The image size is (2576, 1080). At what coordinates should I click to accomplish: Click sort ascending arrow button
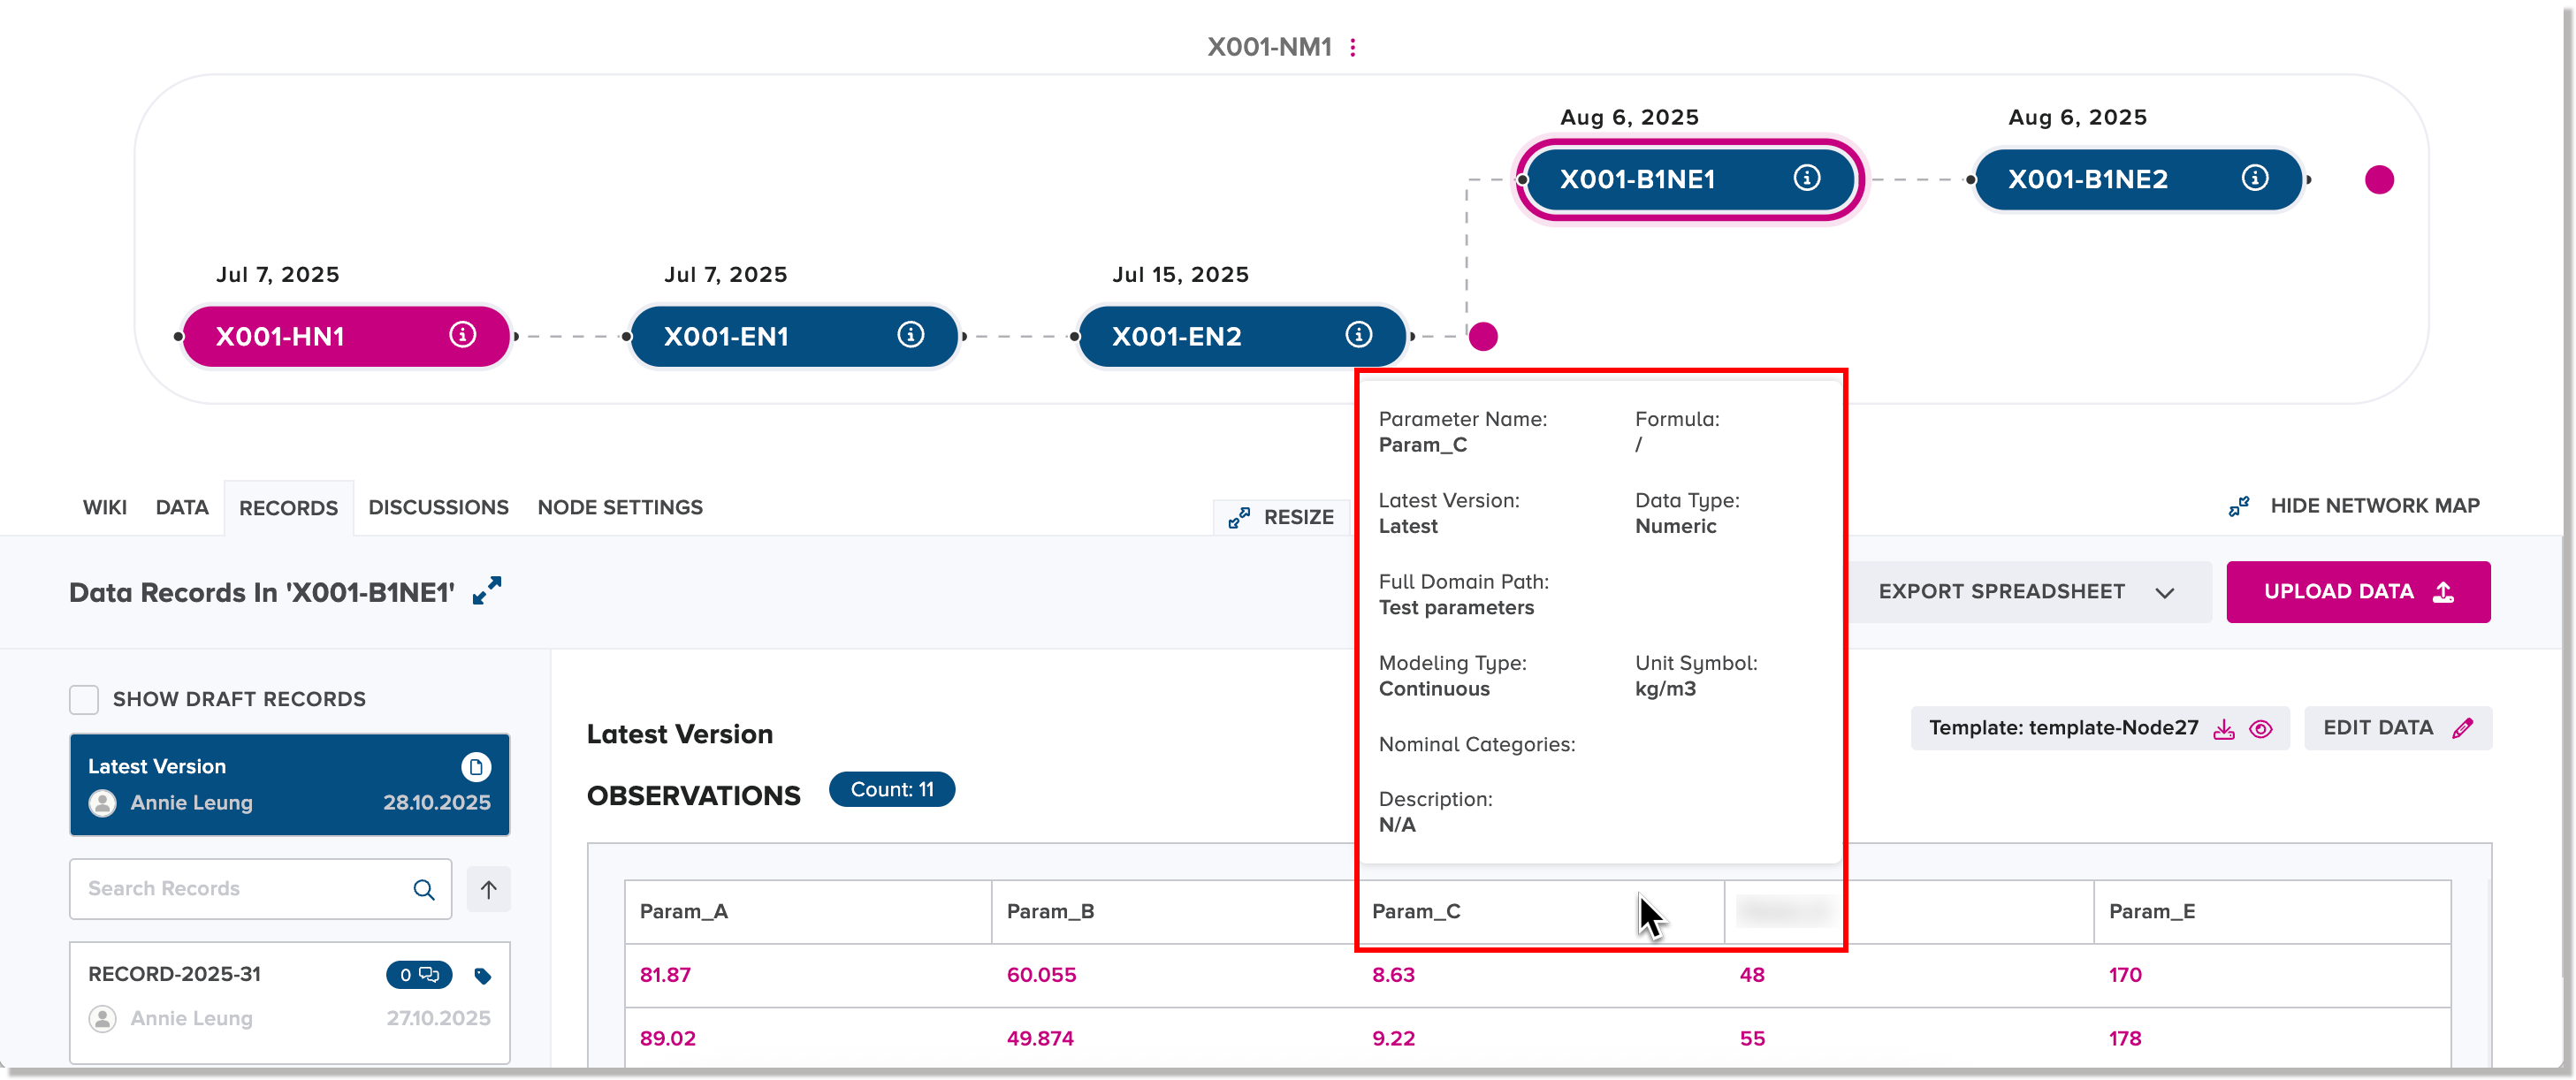(x=488, y=889)
